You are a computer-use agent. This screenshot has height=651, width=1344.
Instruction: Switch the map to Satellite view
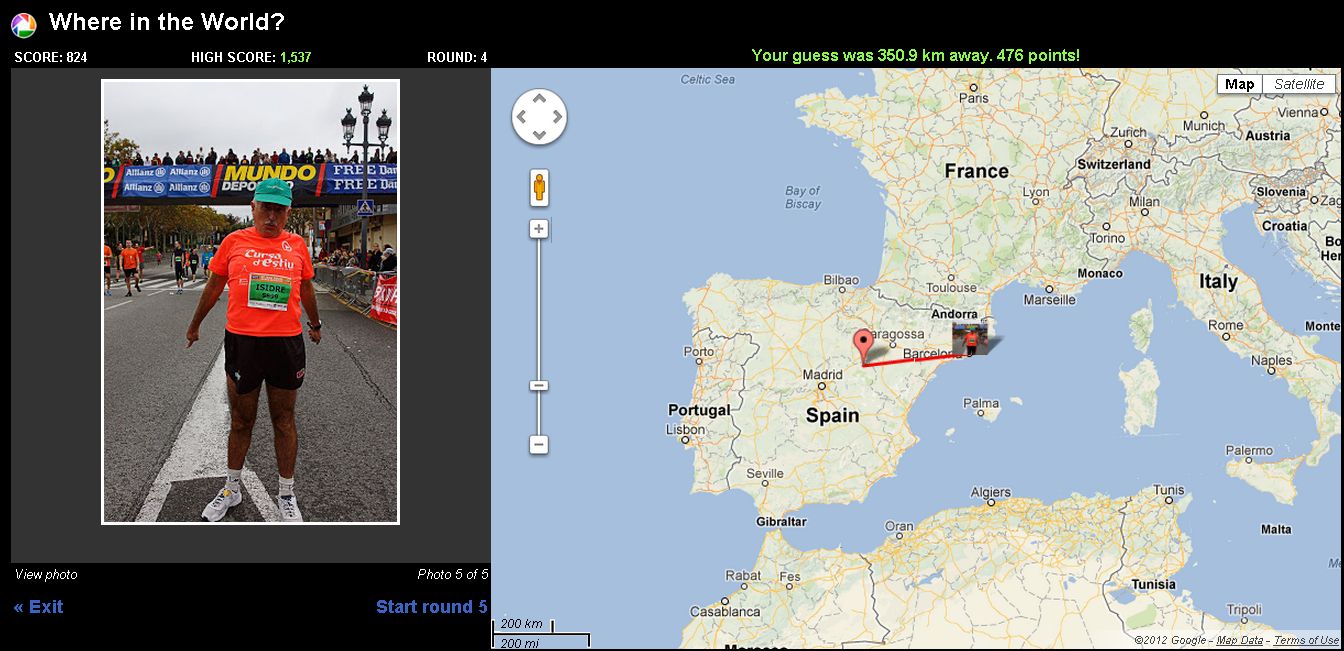[x=1298, y=84]
